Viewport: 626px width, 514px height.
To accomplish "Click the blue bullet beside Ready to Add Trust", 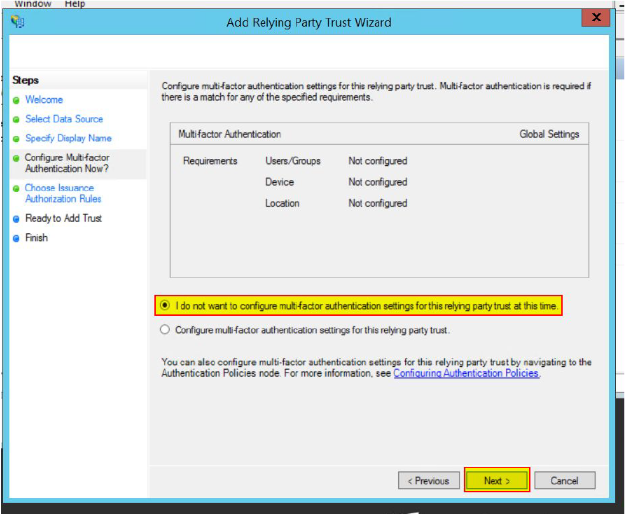I will [16, 218].
